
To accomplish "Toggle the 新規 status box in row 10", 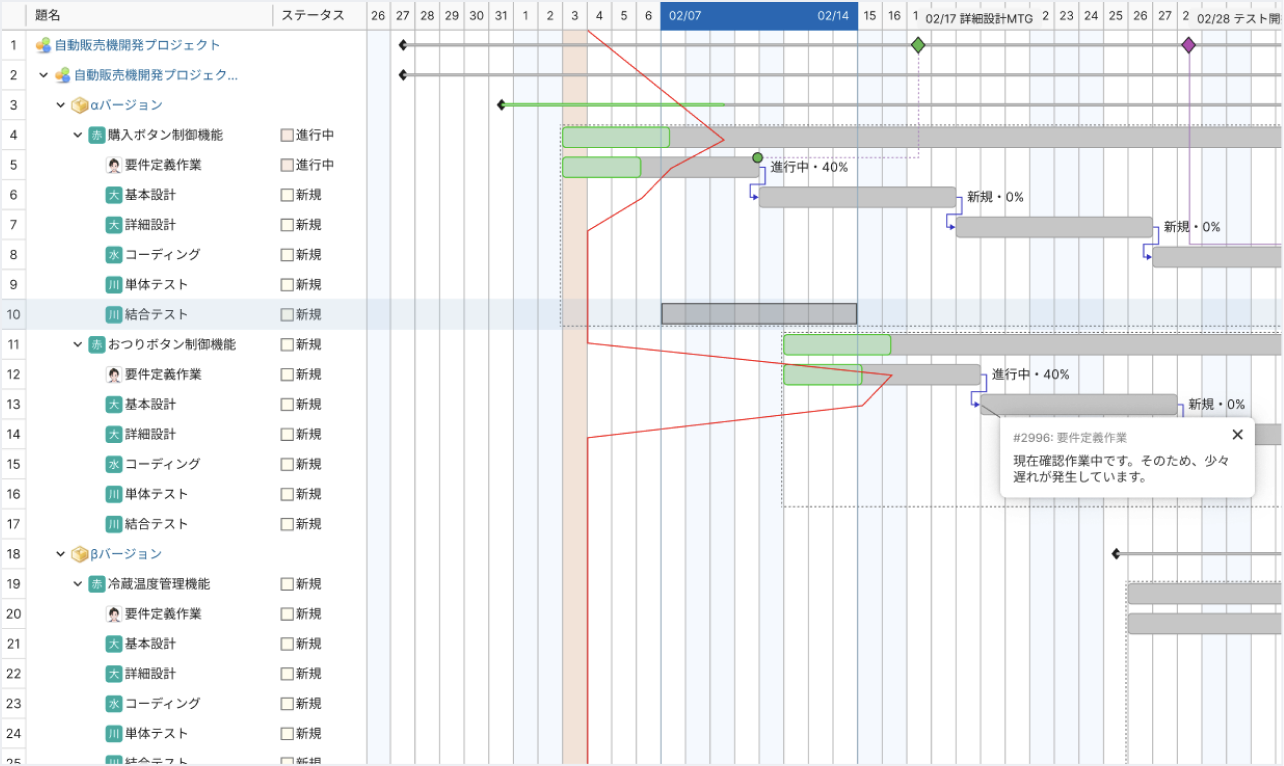I will point(287,314).
